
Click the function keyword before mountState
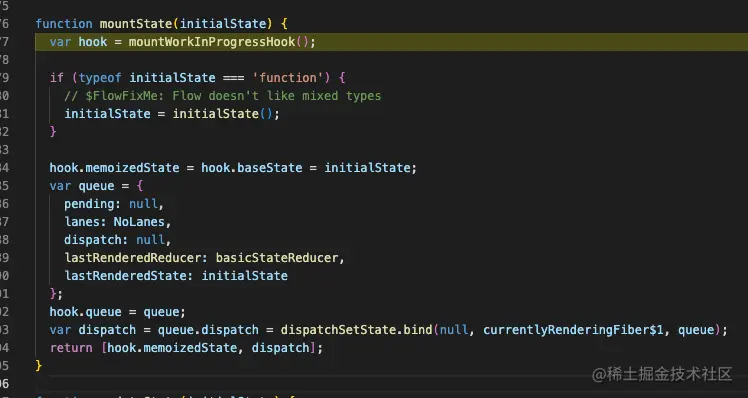pyautogui.click(x=64, y=24)
